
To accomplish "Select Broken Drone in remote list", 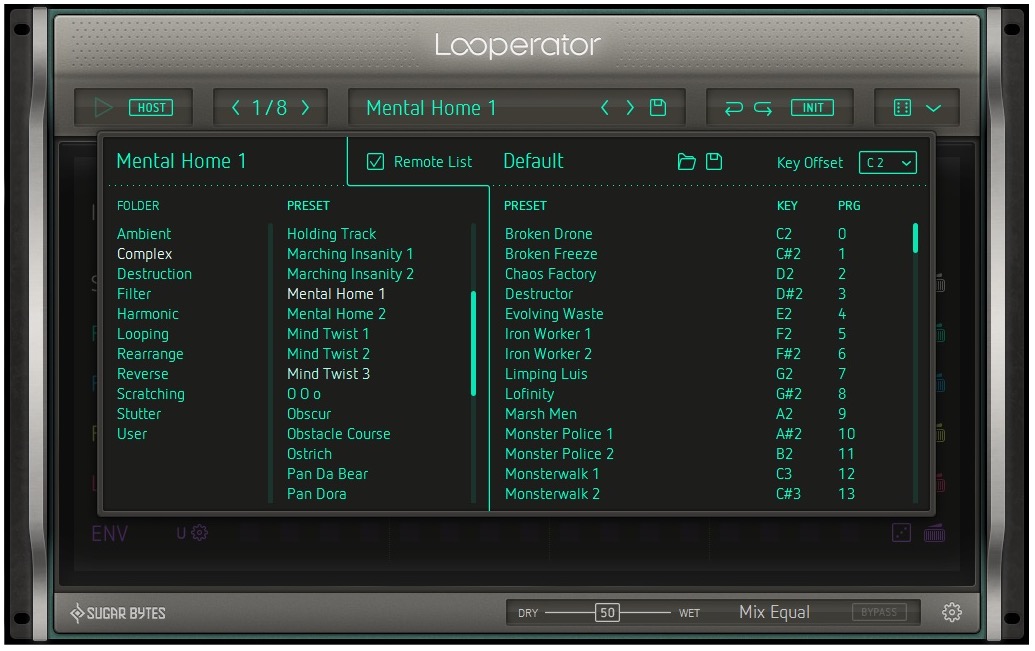I will [x=549, y=234].
